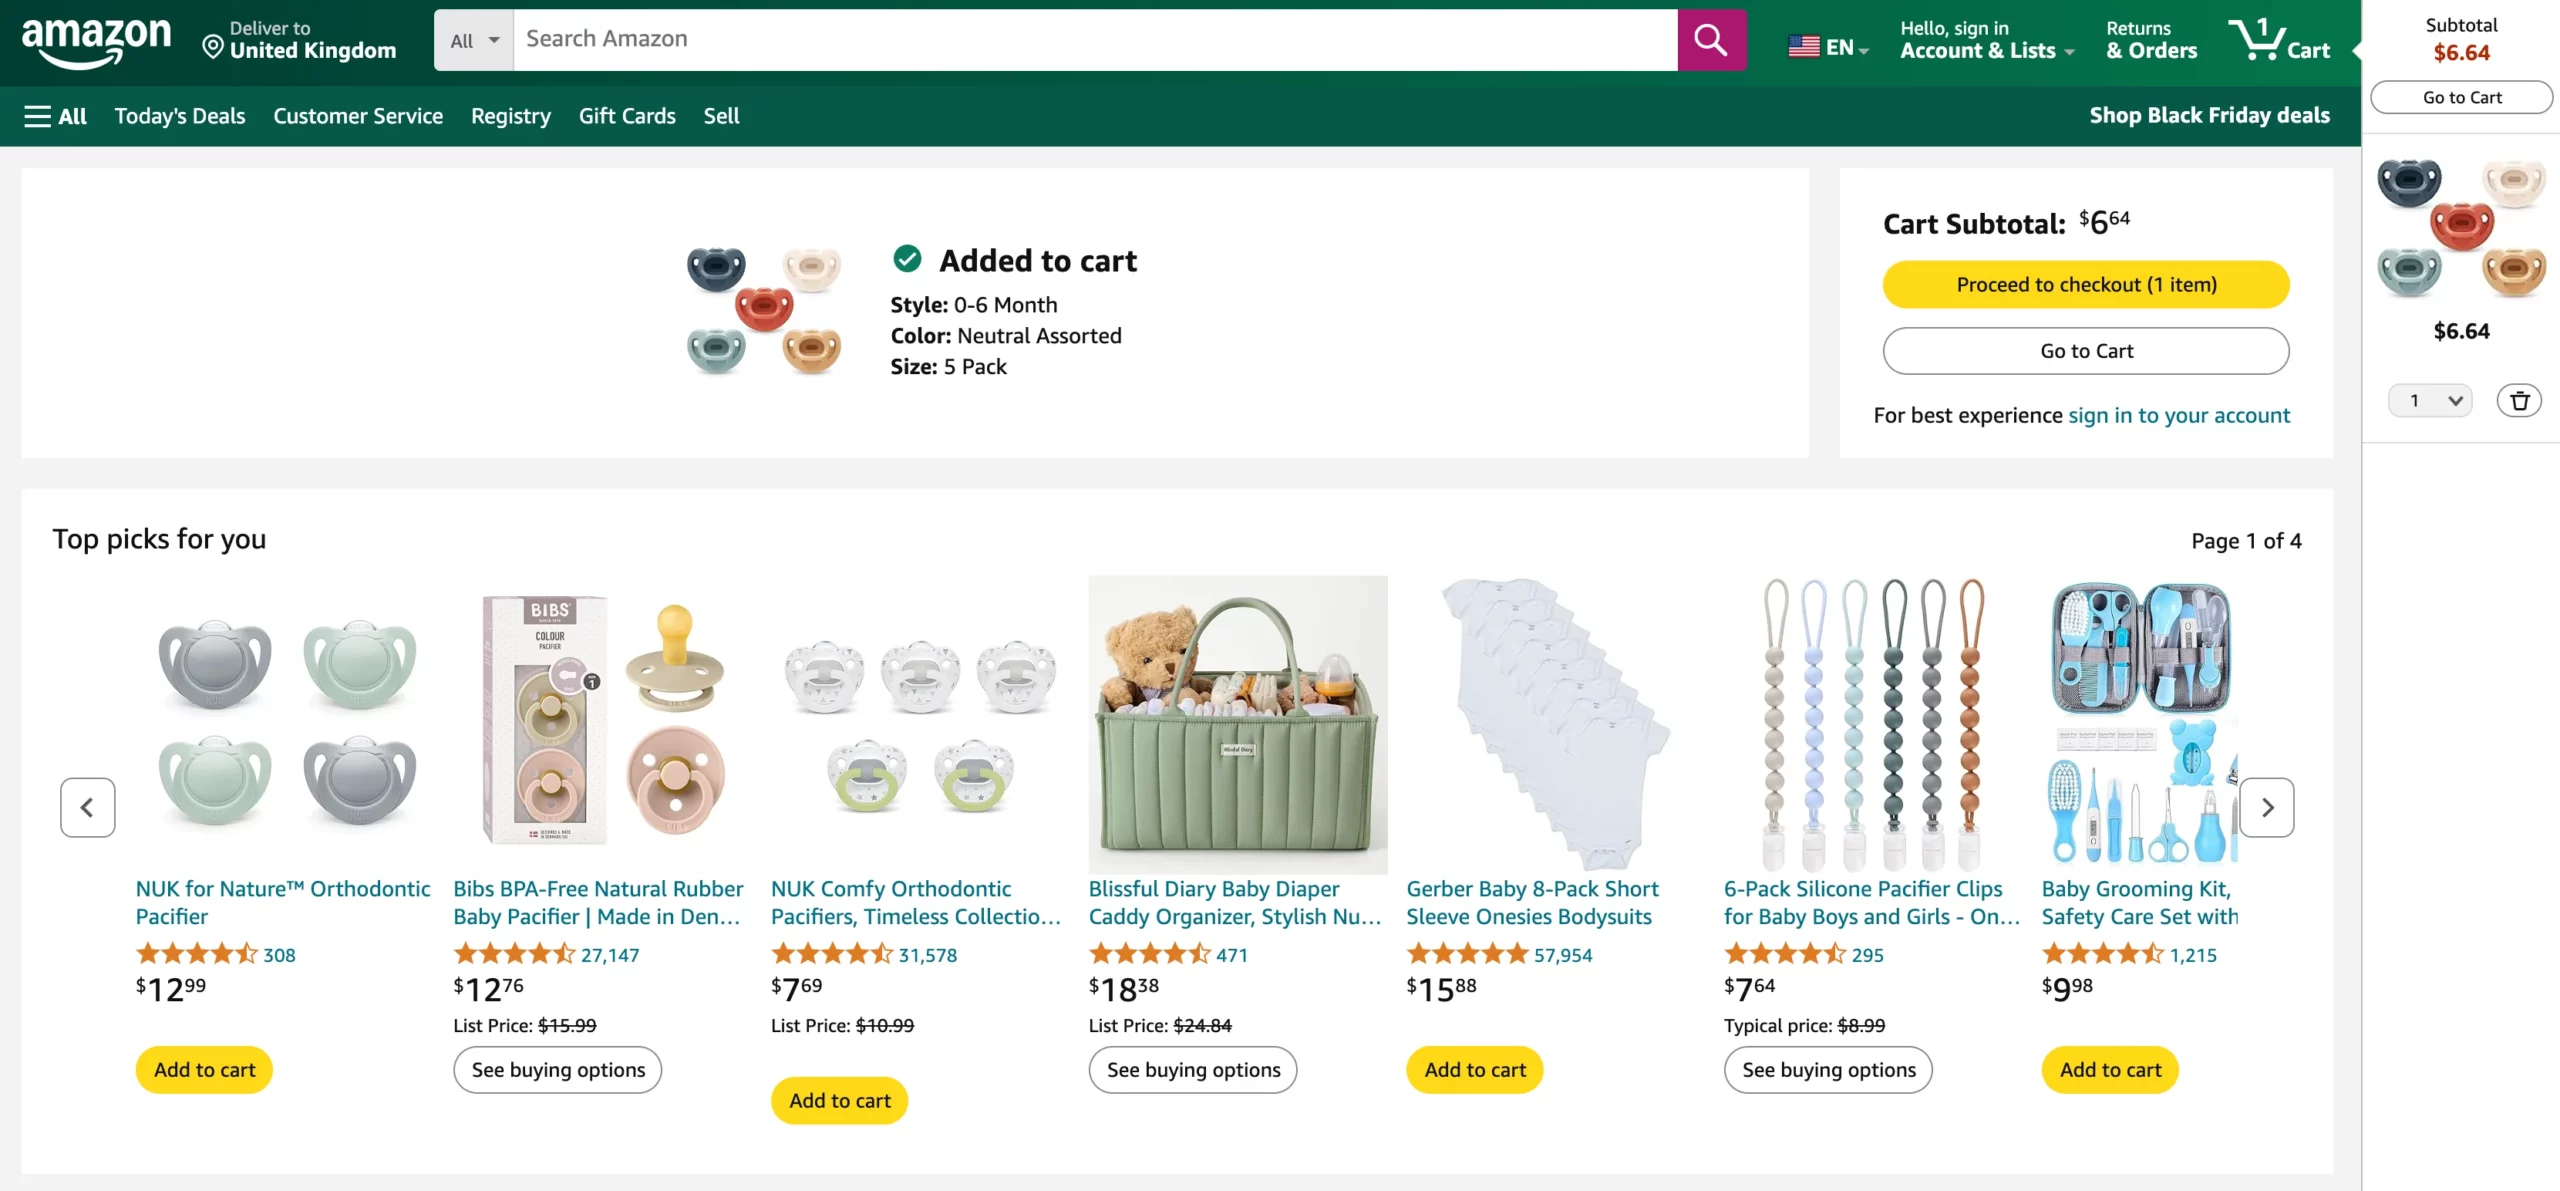This screenshot has height=1191, width=2560.
Task: Open the Blissful Diary diaper caddy thumbnail
Action: pyautogui.click(x=1238, y=724)
